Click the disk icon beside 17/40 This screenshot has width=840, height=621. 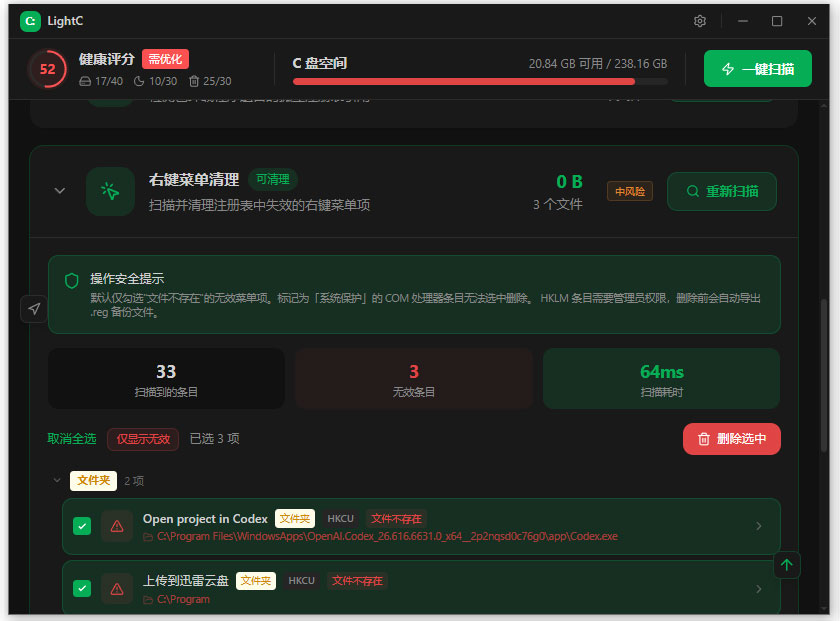[x=85, y=81]
